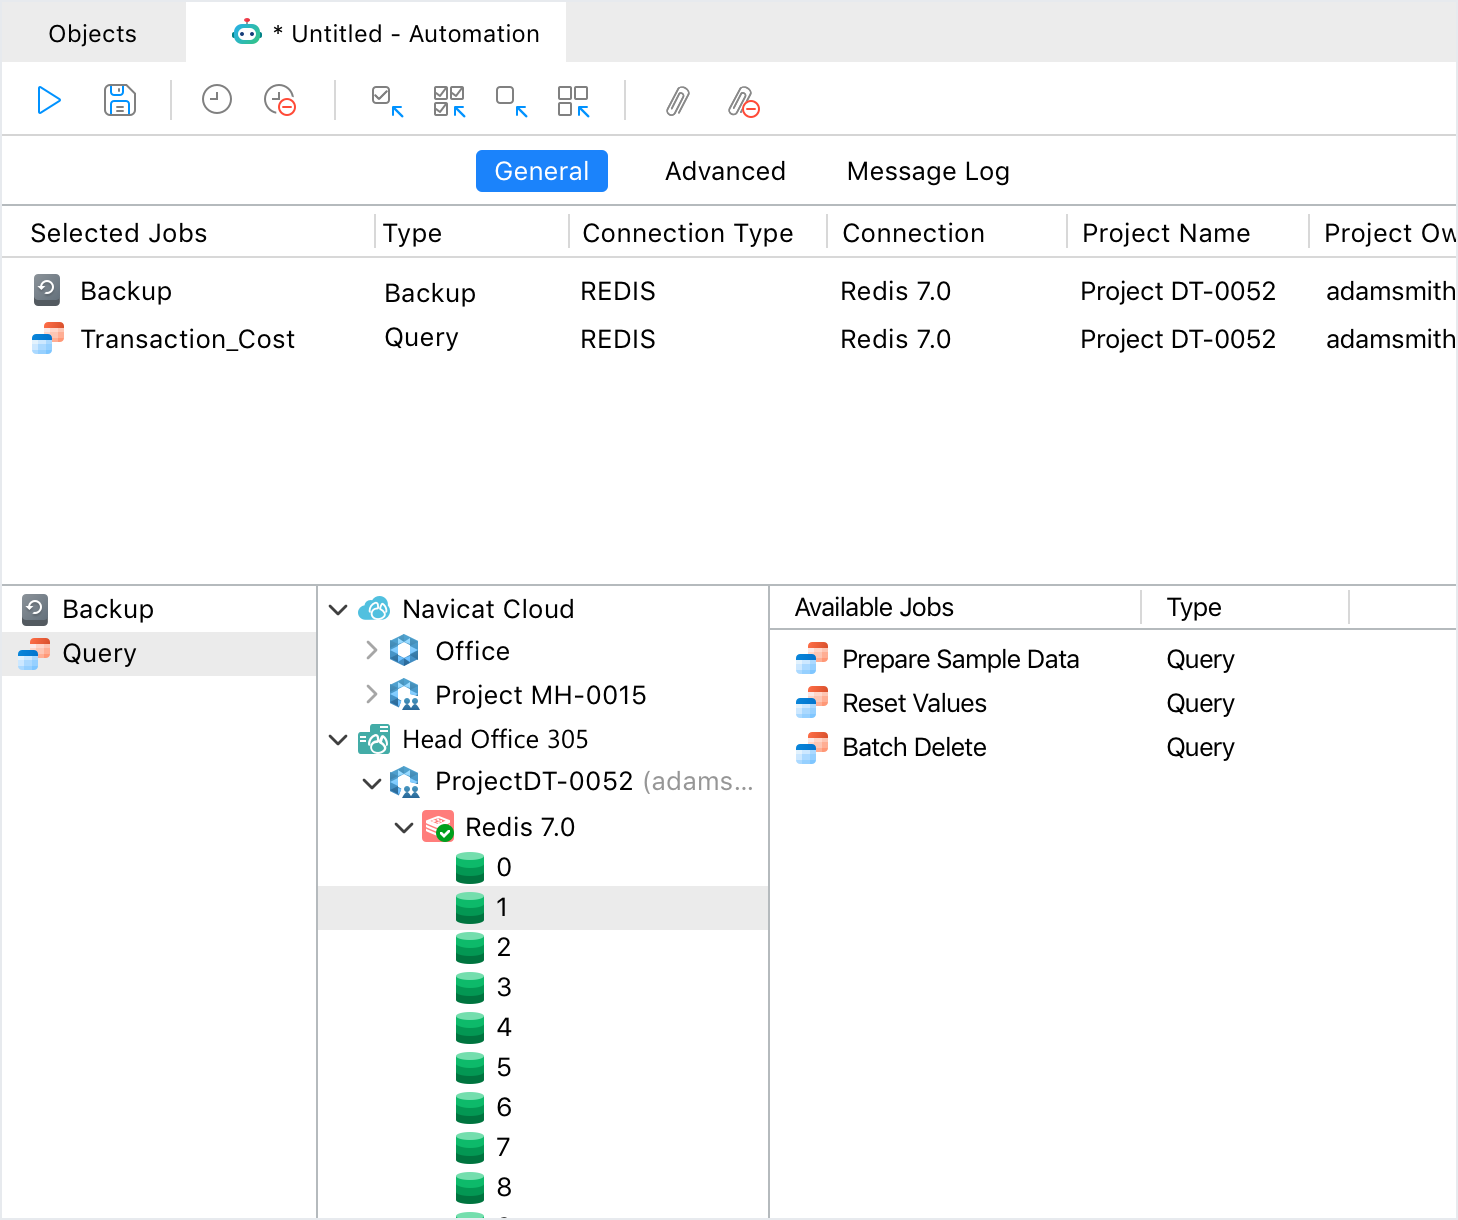Click the Transaction_Cost query icon
The width and height of the screenshot is (1458, 1220).
point(48,338)
